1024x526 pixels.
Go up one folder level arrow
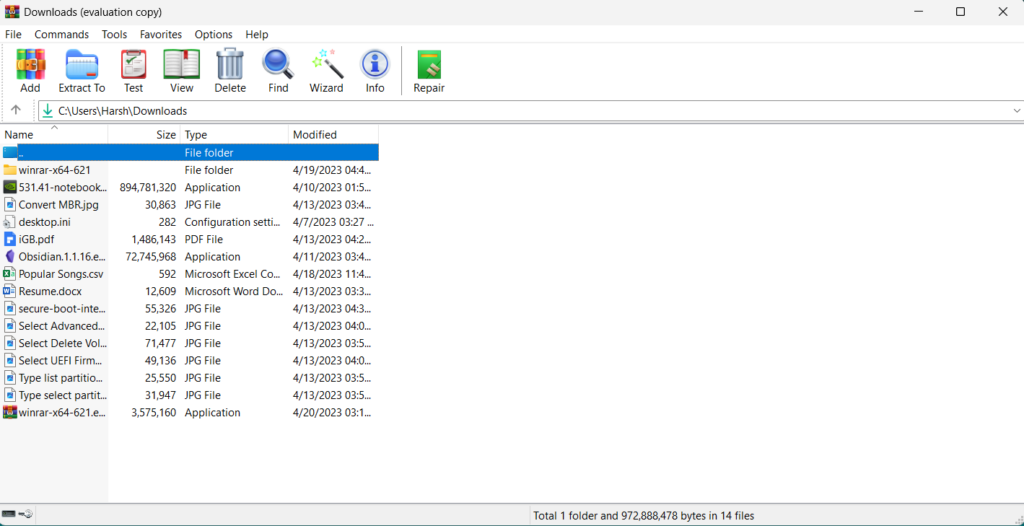(x=16, y=111)
